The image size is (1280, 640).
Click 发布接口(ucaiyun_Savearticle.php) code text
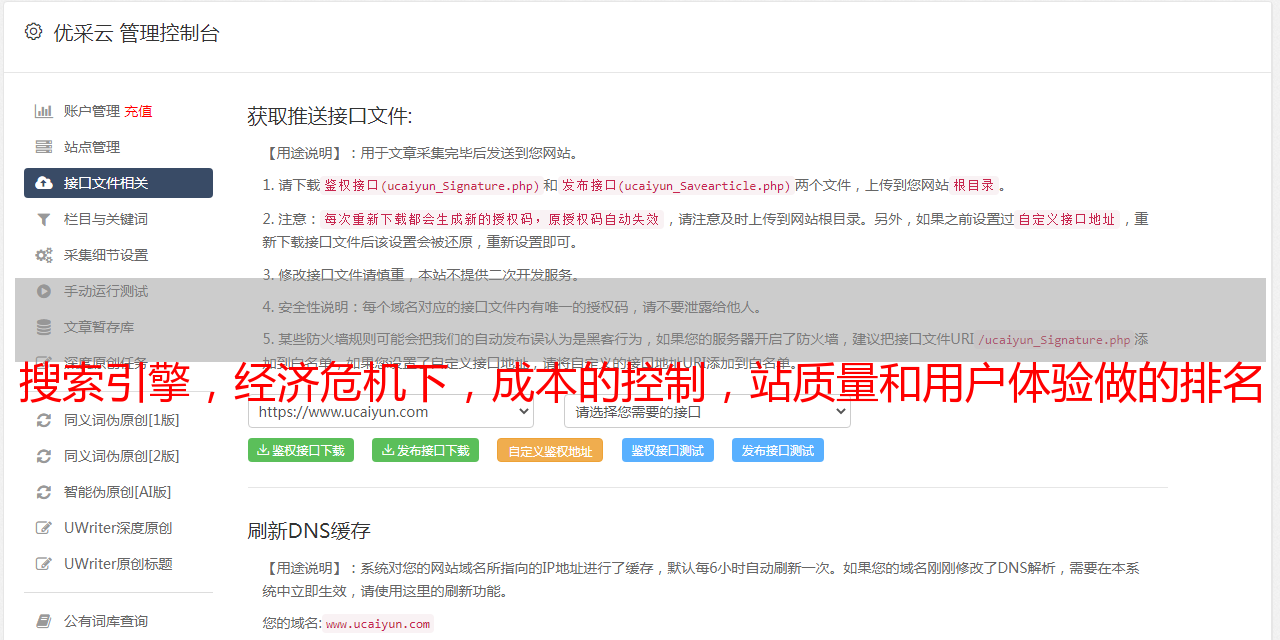676,185
